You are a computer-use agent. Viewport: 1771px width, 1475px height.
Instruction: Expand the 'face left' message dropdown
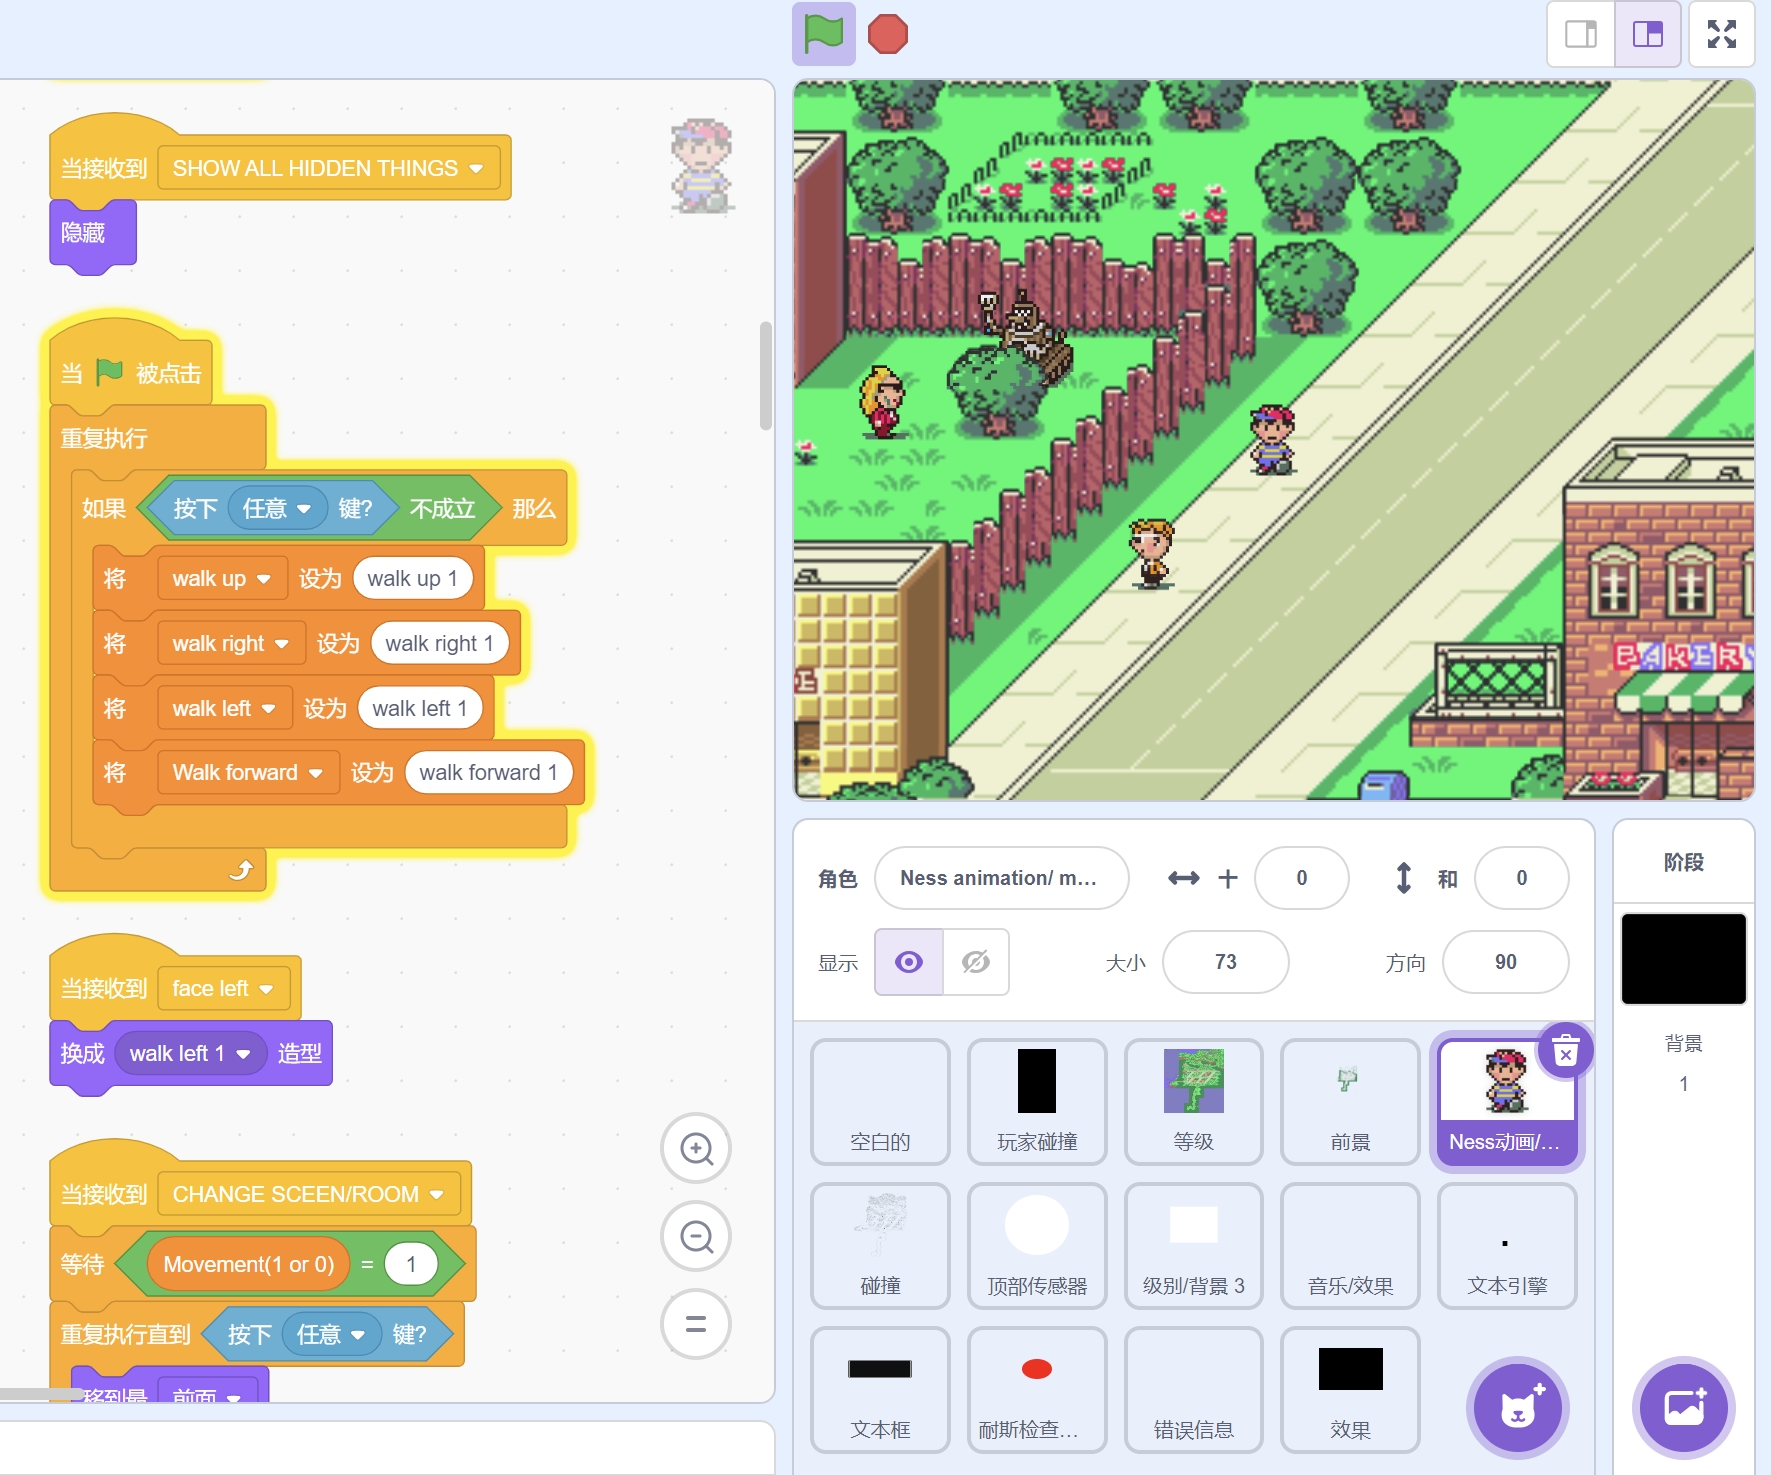point(266,989)
